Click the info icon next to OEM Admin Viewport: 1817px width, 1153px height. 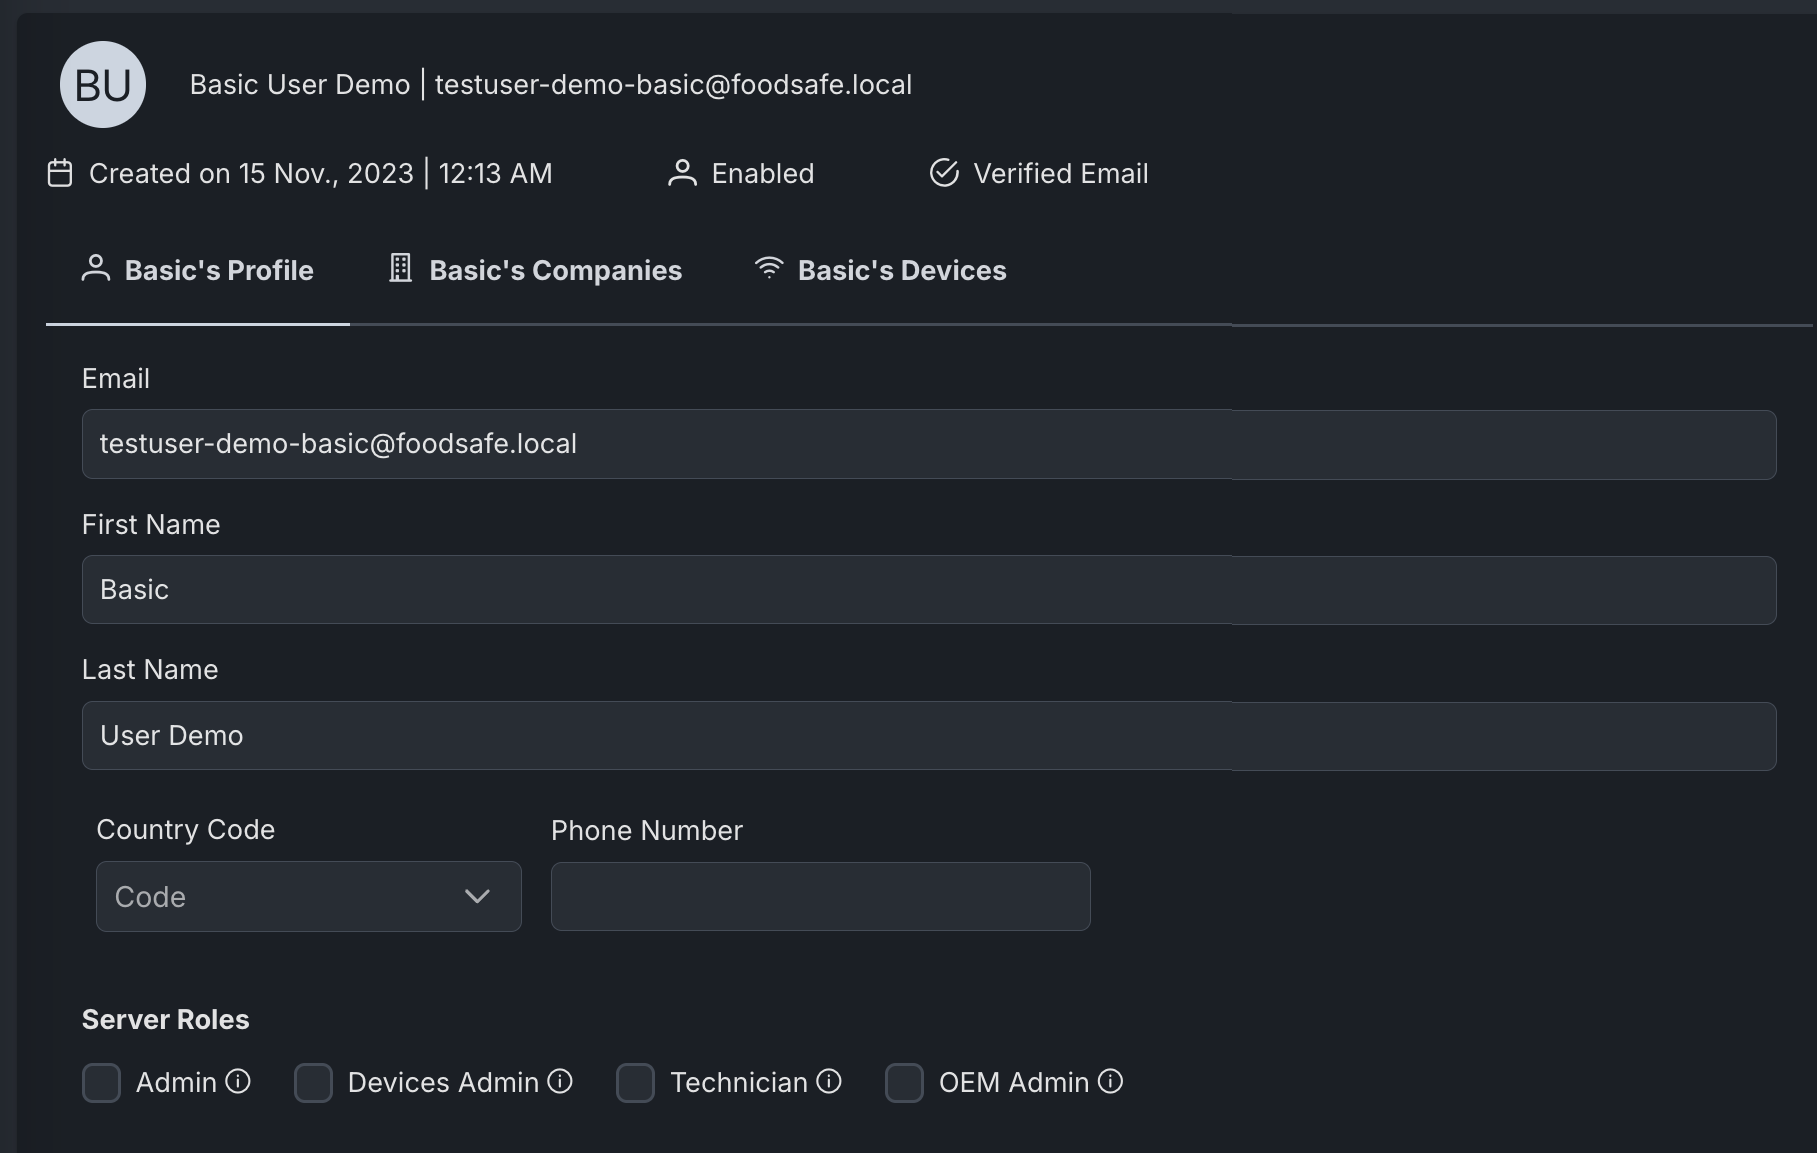tap(1110, 1082)
